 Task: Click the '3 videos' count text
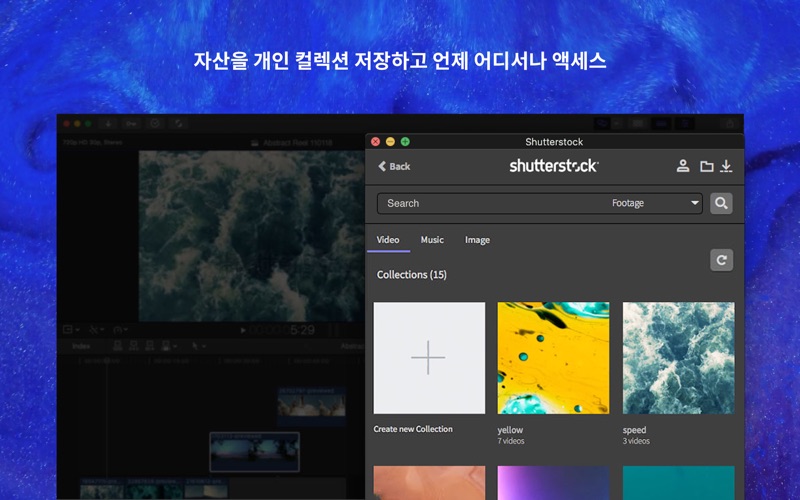(x=636, y=441)
